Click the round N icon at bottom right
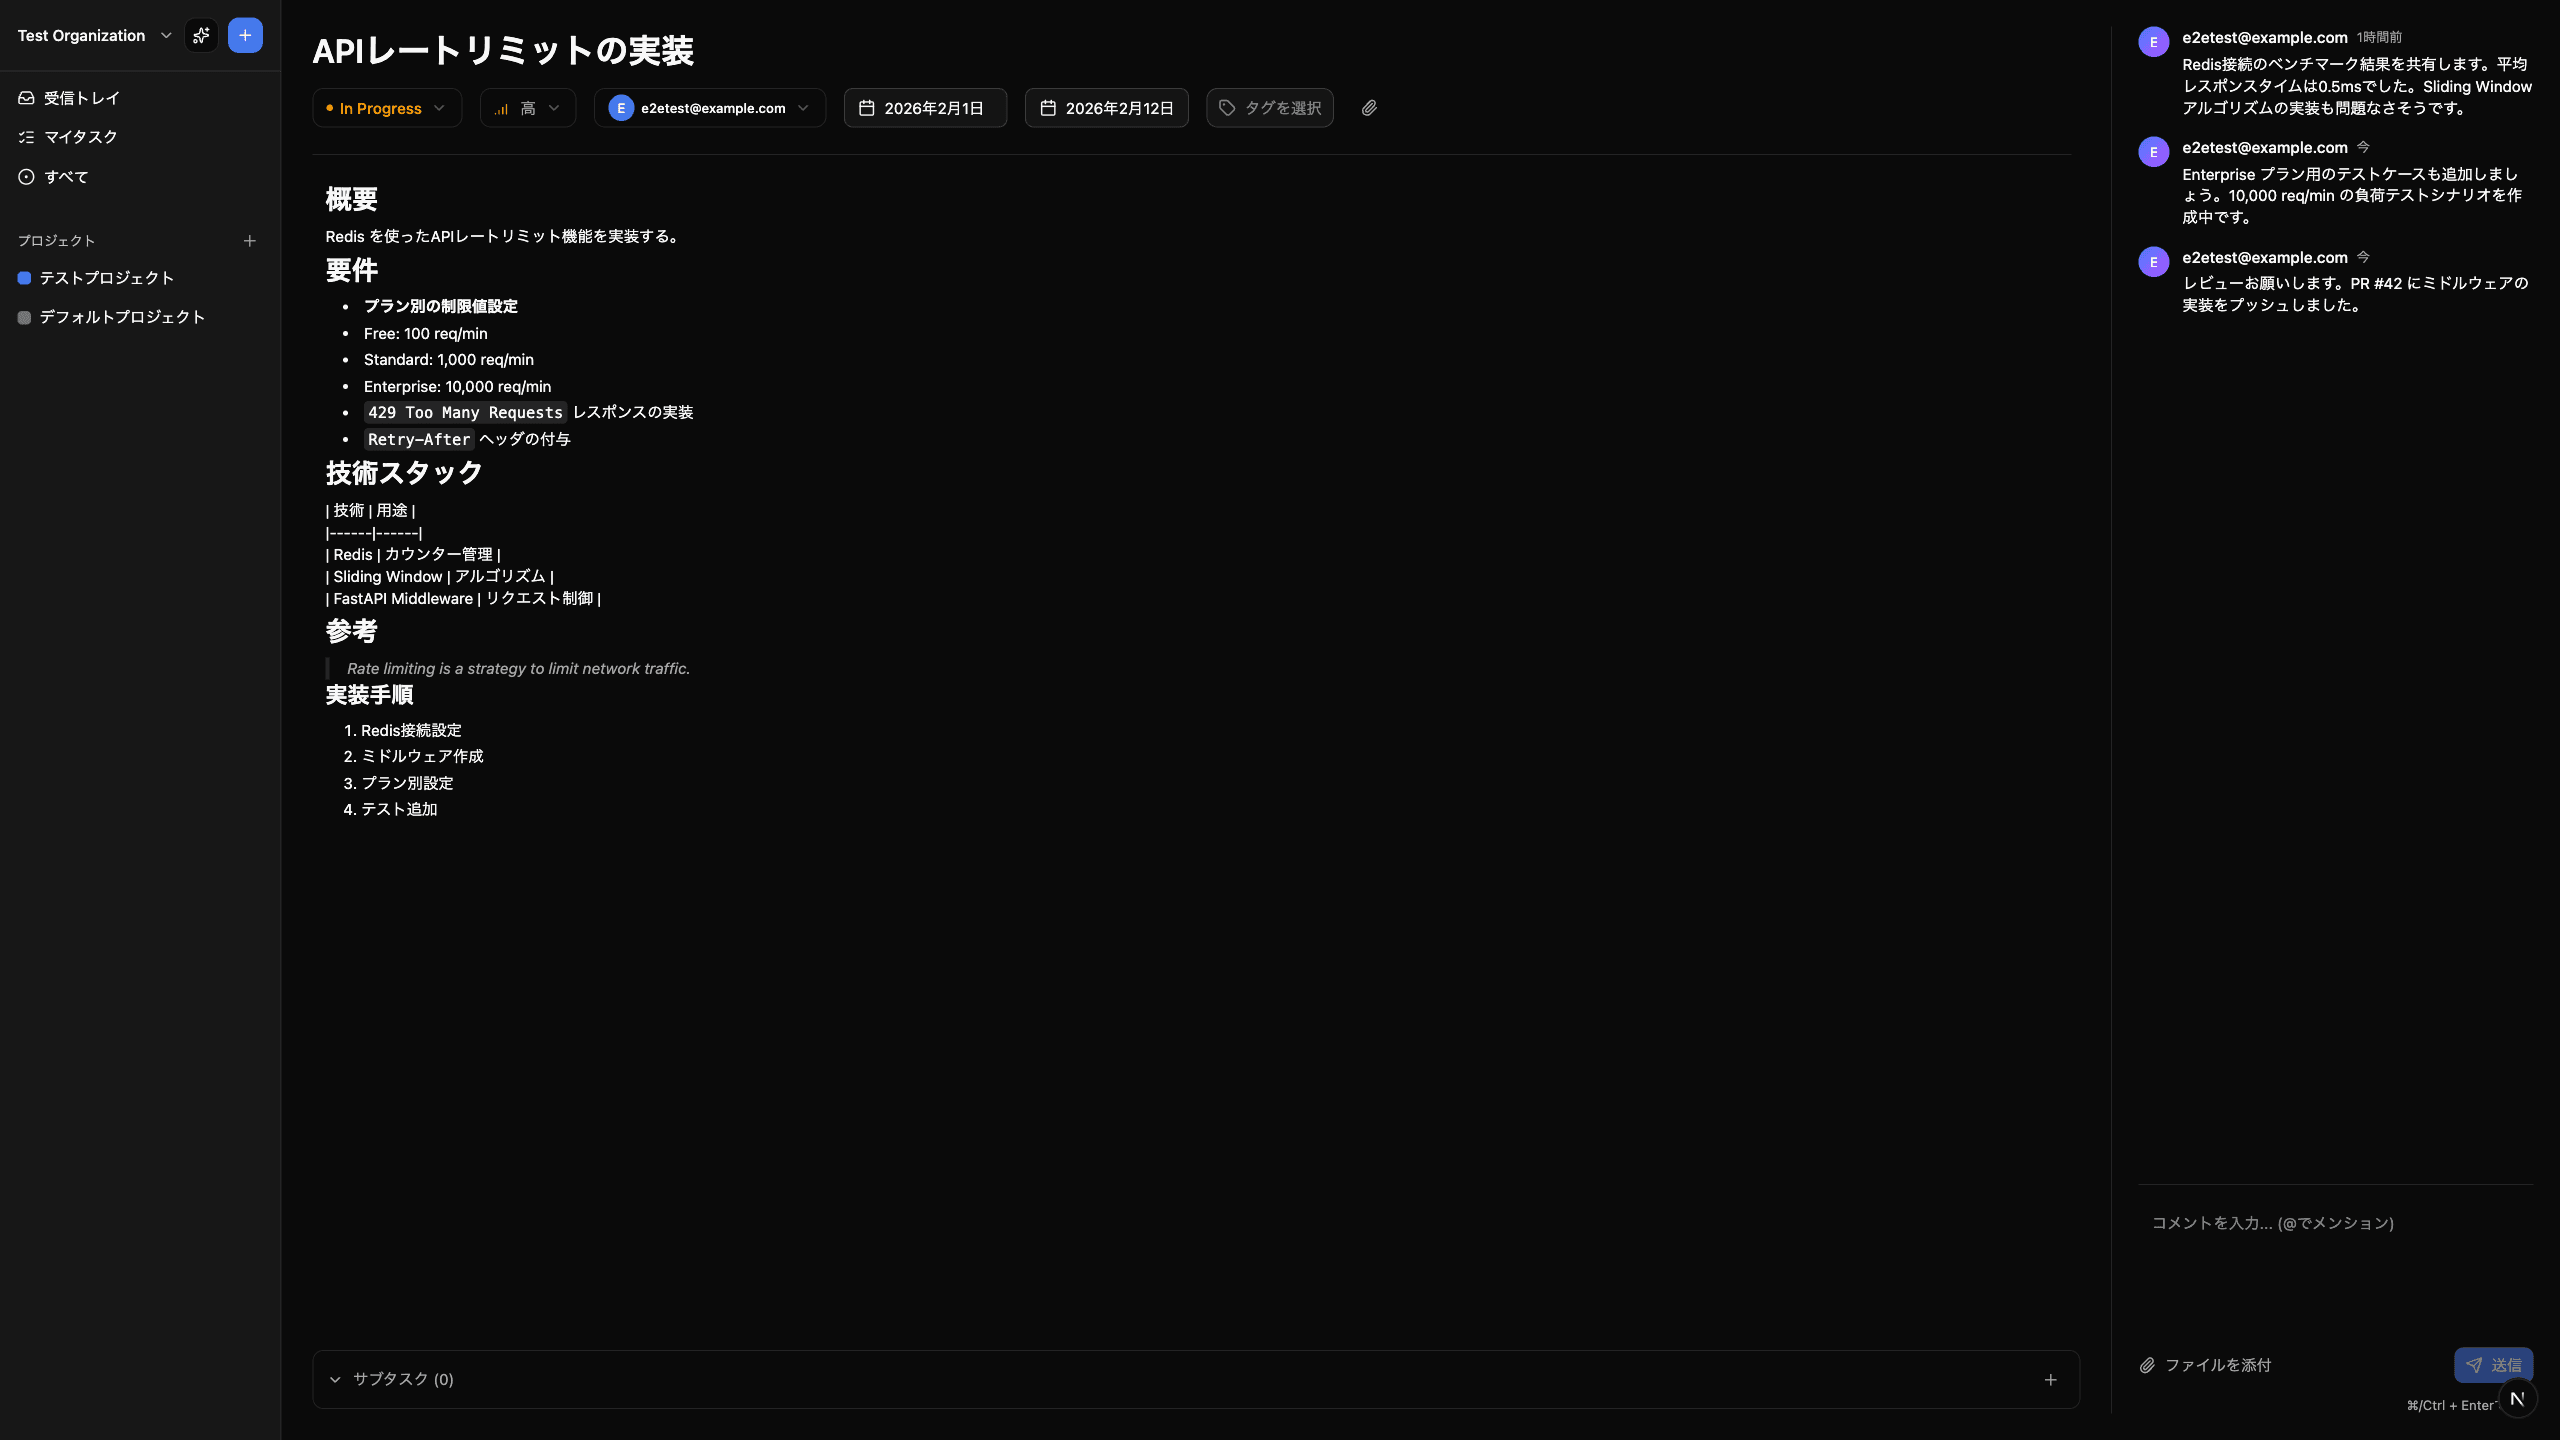The image size is (2560, 1440). click(2517, 1399)
